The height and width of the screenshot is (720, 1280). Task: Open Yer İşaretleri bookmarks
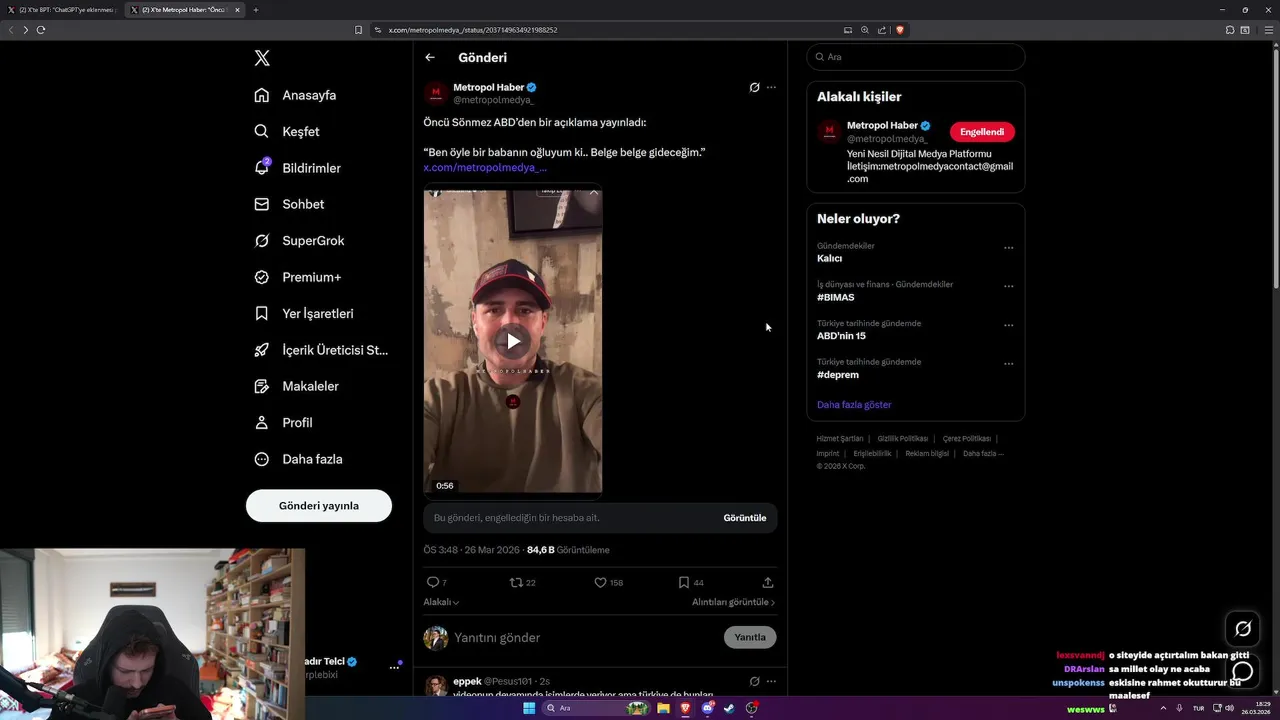point(304,313)
